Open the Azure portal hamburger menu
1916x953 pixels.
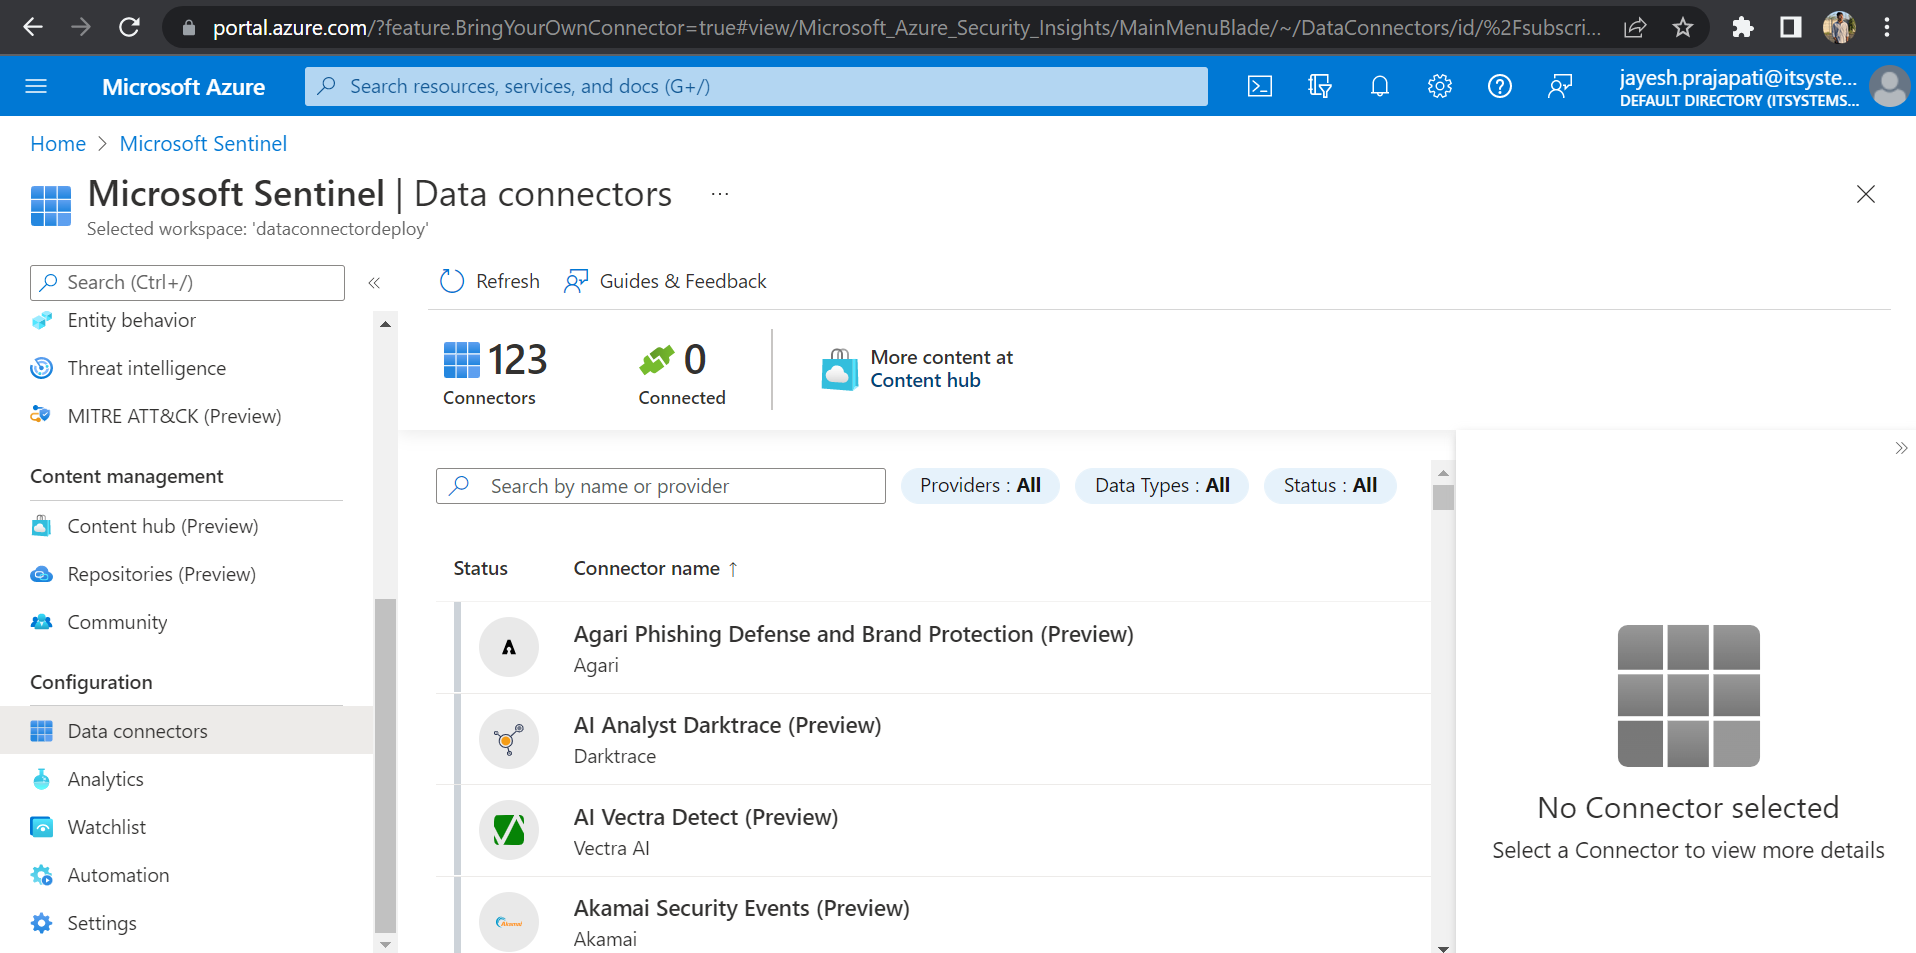click(36, 86)
